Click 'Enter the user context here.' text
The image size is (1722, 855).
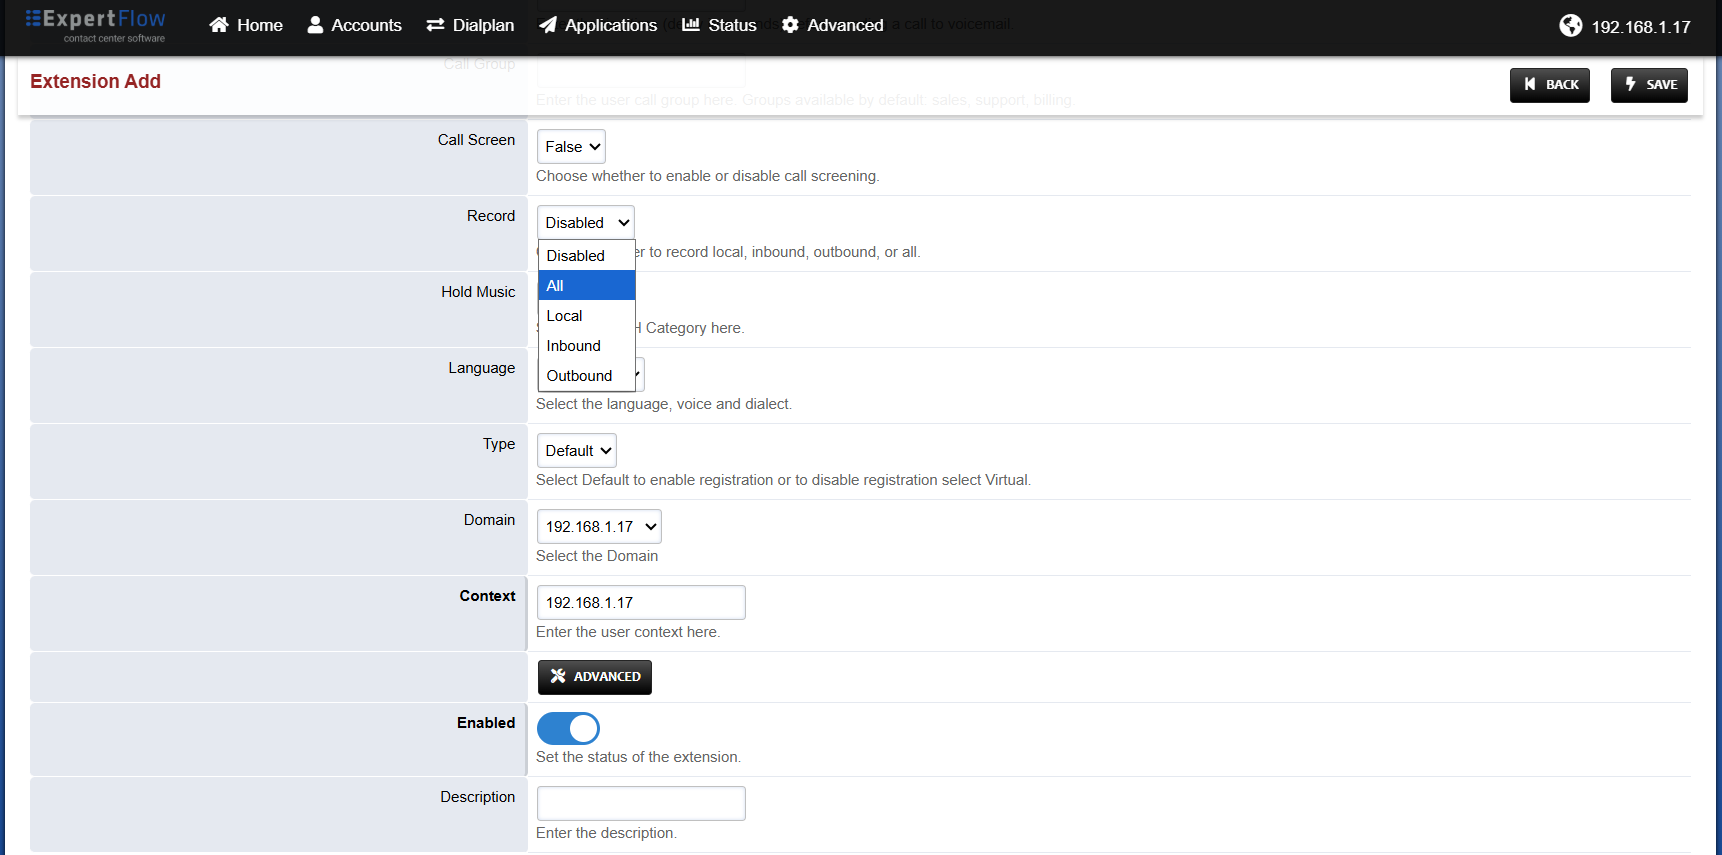click(628, 632)
